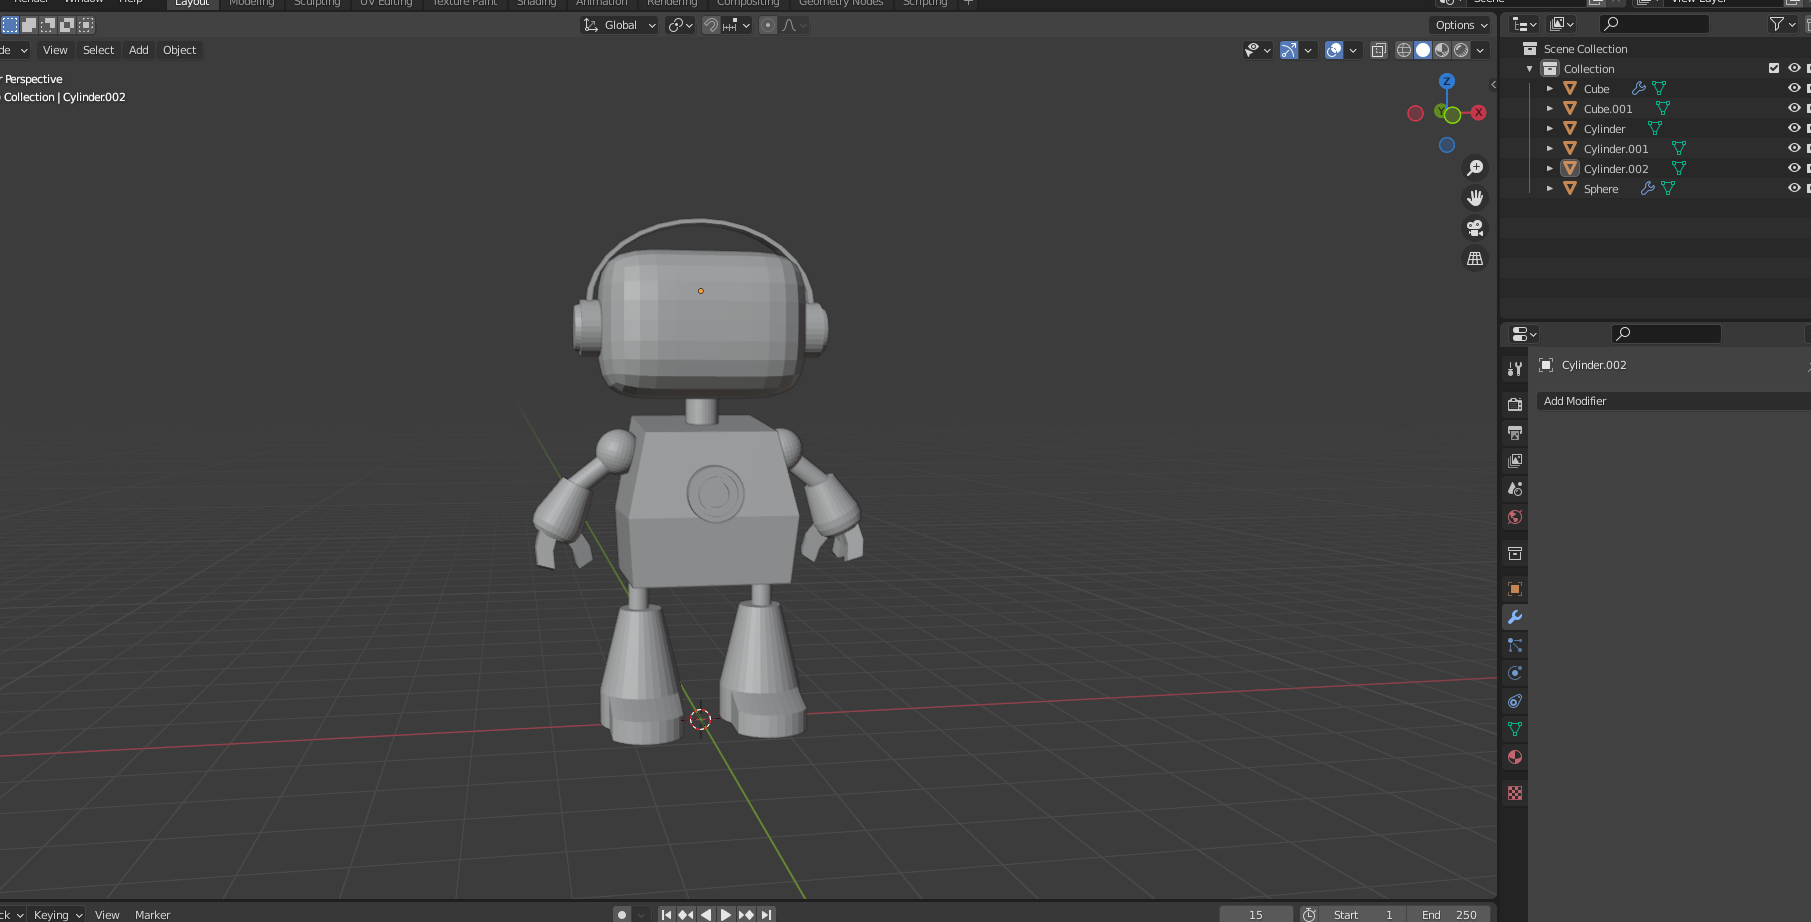Expand the Cylinder.001 tree item

pos(1550,149)
